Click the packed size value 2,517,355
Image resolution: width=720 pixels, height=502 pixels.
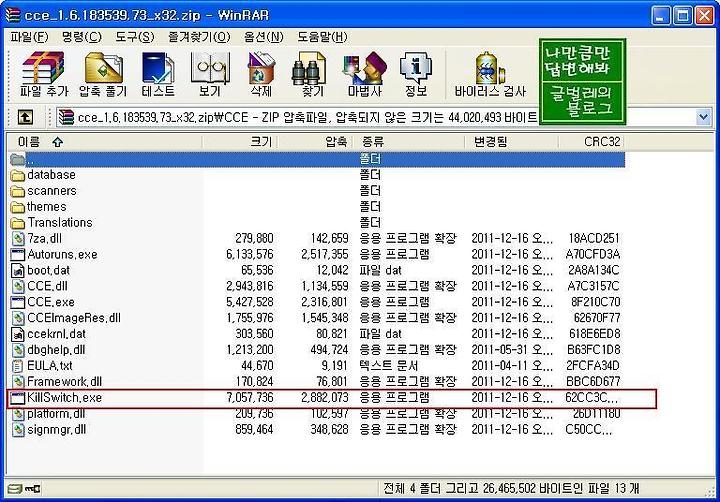[x=325, y=254]
